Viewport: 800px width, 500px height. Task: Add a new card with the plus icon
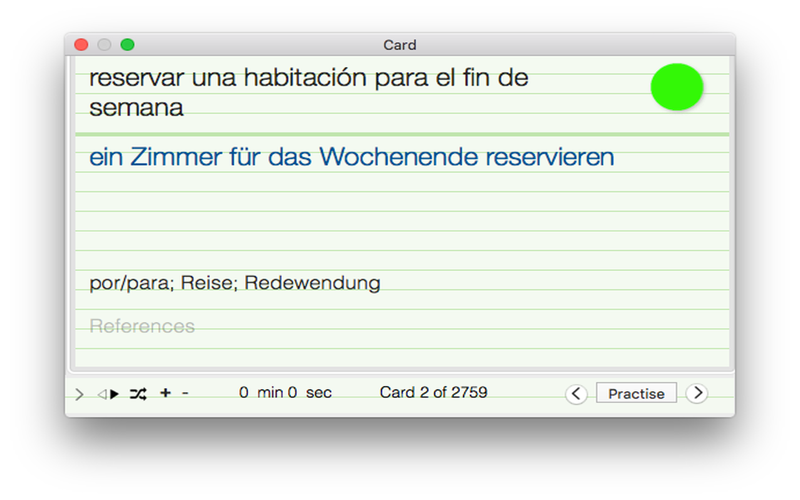coord(165,392)
